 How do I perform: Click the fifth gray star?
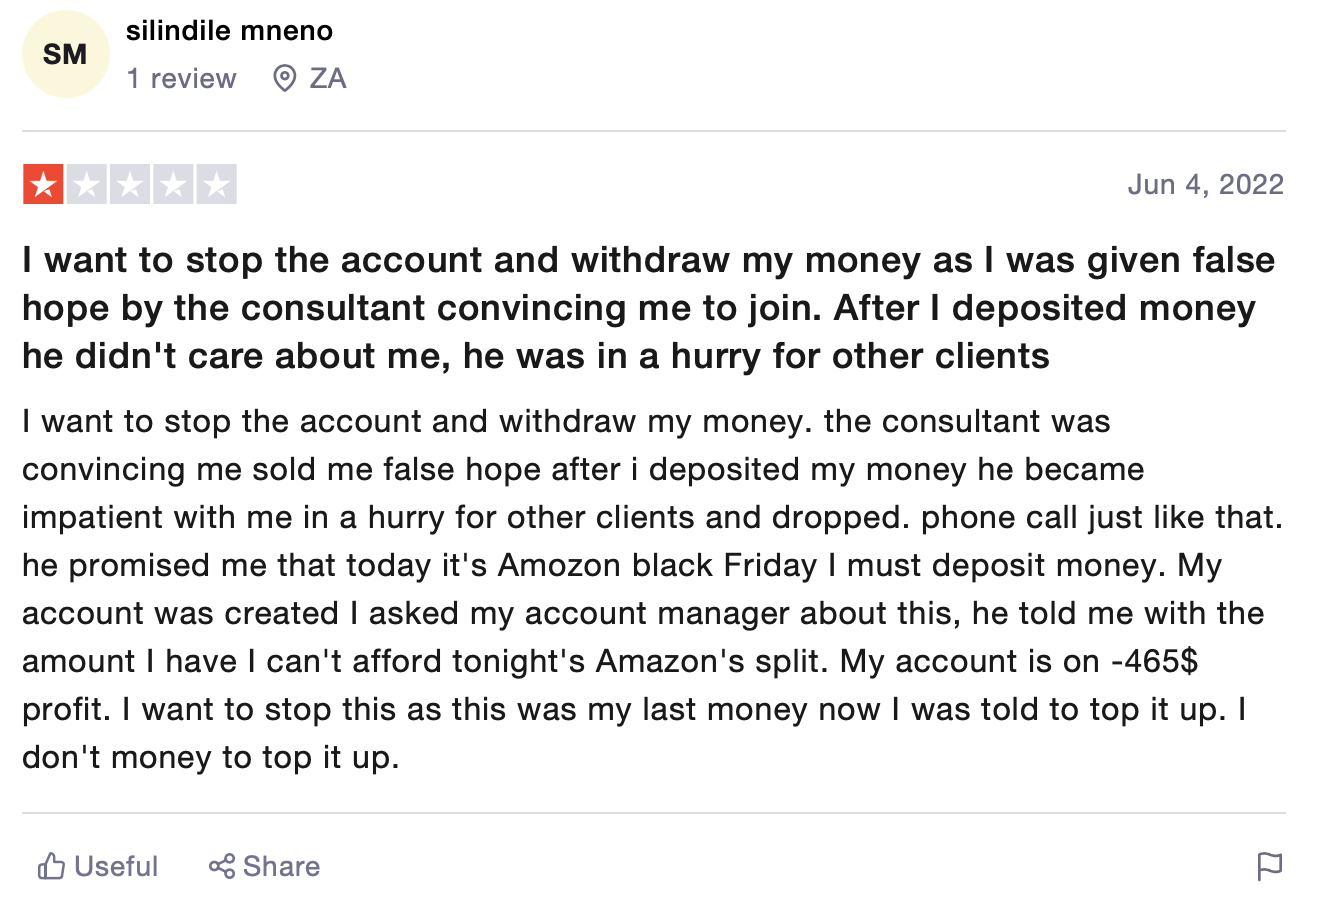tap(216, 185)
